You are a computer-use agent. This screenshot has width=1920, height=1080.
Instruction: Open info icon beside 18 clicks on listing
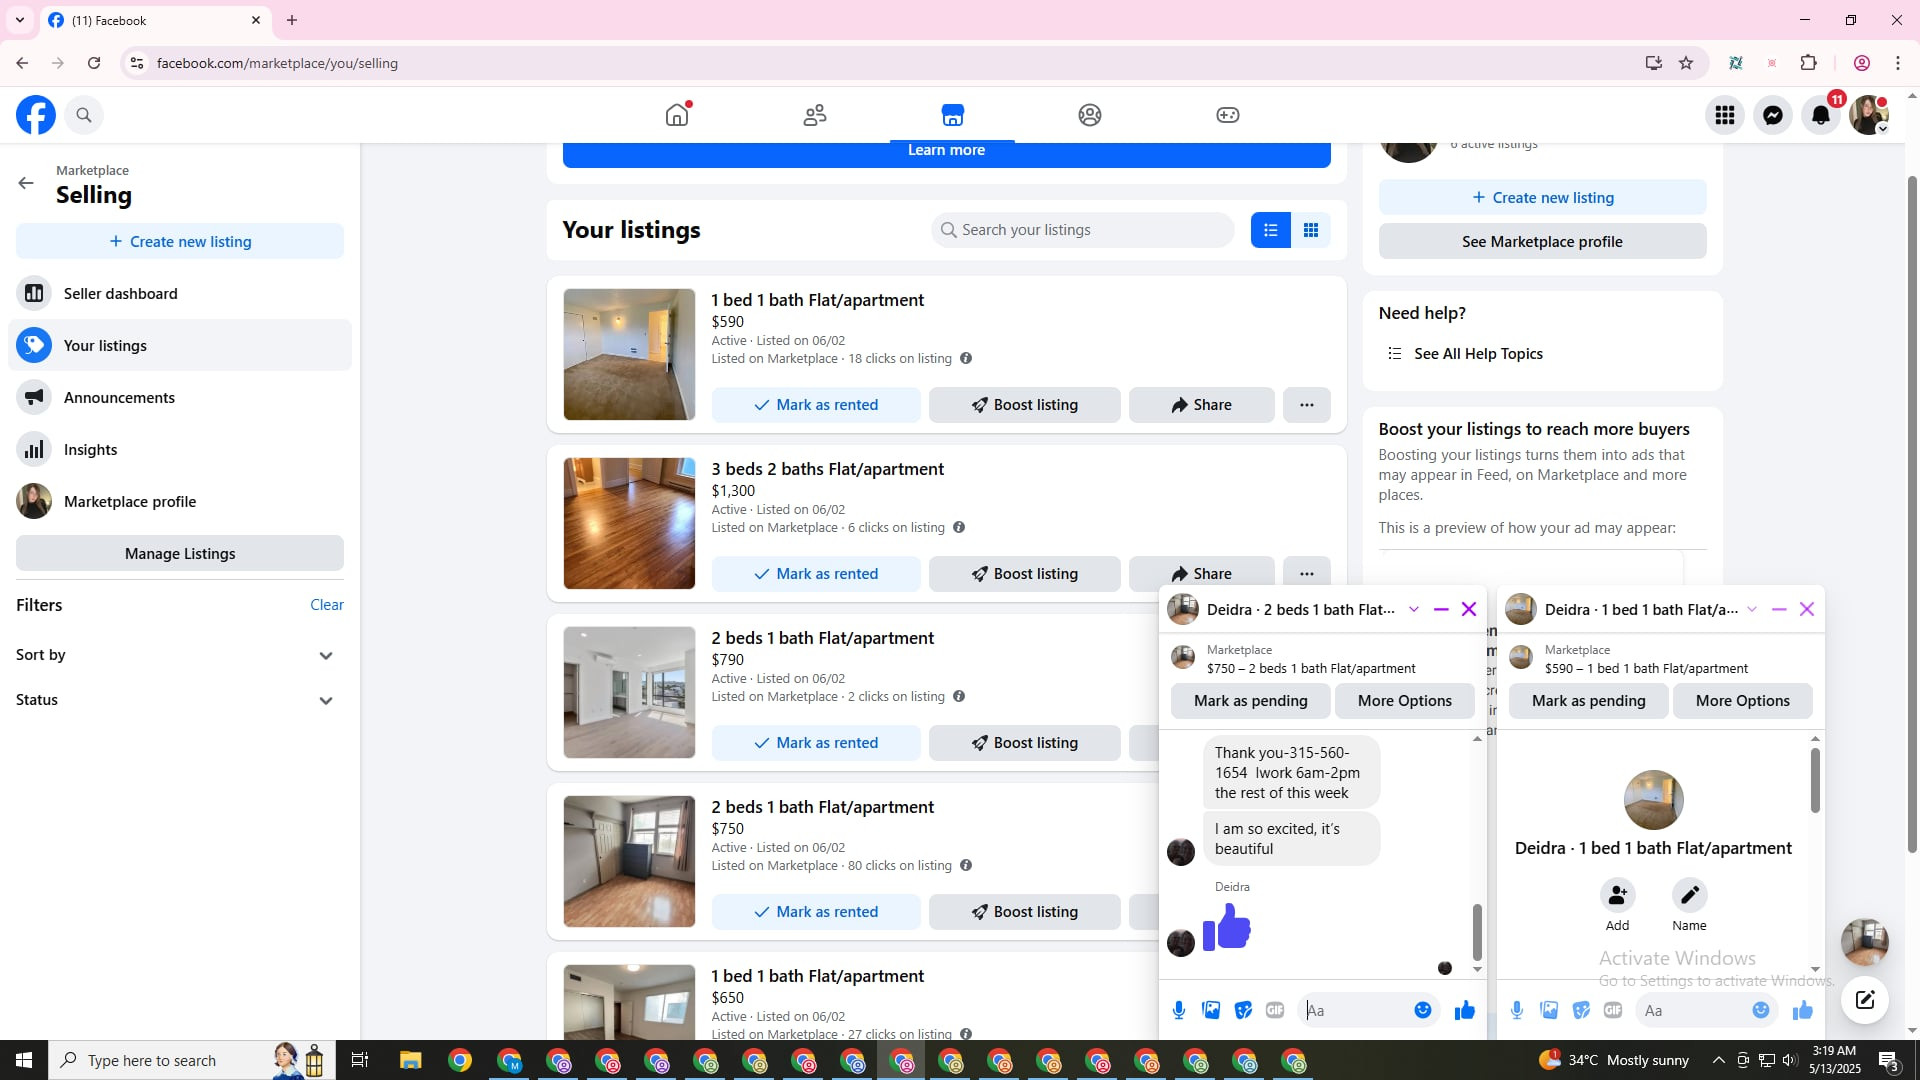(x=966, y=358)
